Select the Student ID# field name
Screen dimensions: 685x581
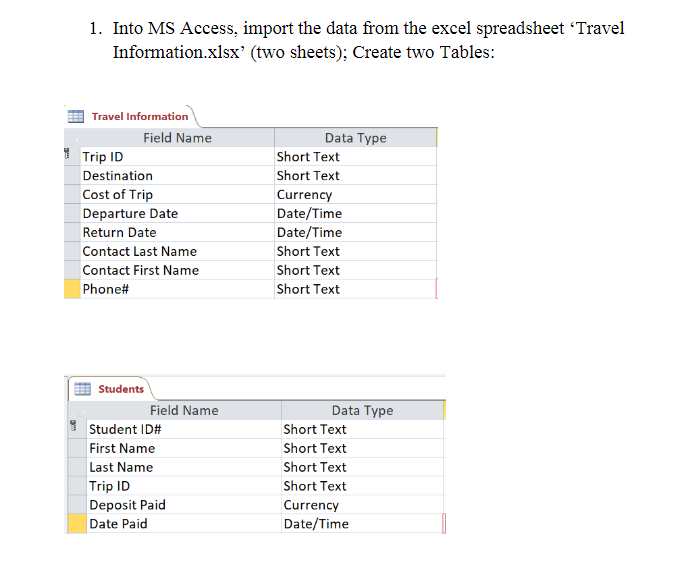click(184, 429)
